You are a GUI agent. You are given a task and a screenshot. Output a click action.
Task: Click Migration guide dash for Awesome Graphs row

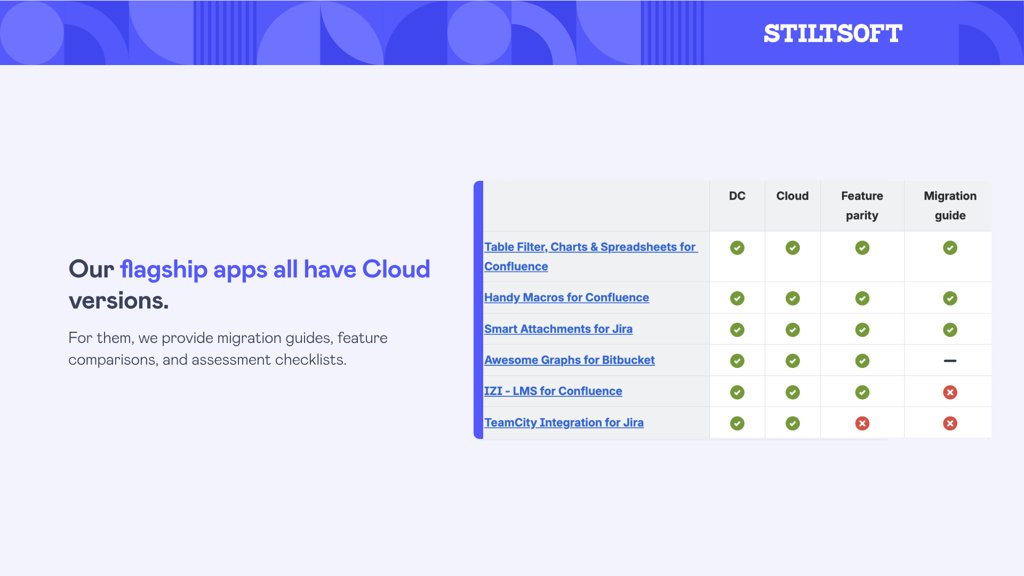[950, 360]
